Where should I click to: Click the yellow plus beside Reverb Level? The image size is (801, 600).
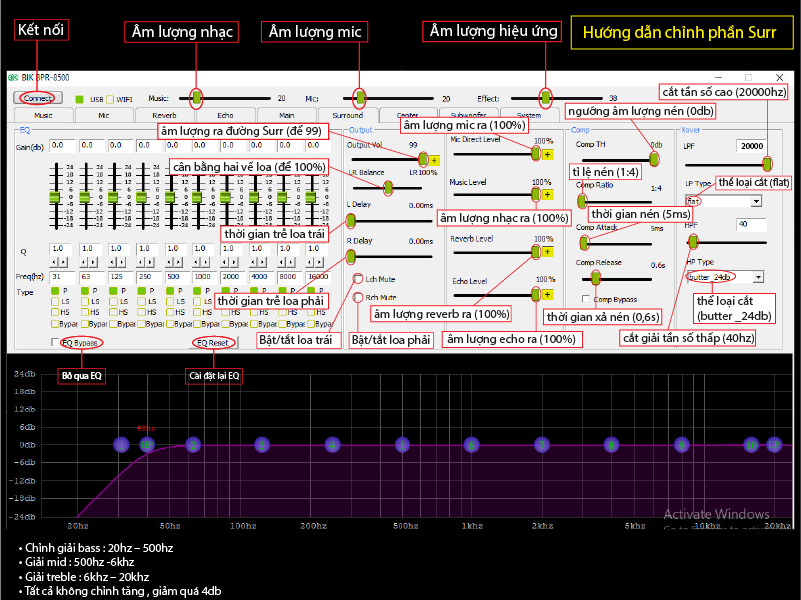tap(547, 252)
